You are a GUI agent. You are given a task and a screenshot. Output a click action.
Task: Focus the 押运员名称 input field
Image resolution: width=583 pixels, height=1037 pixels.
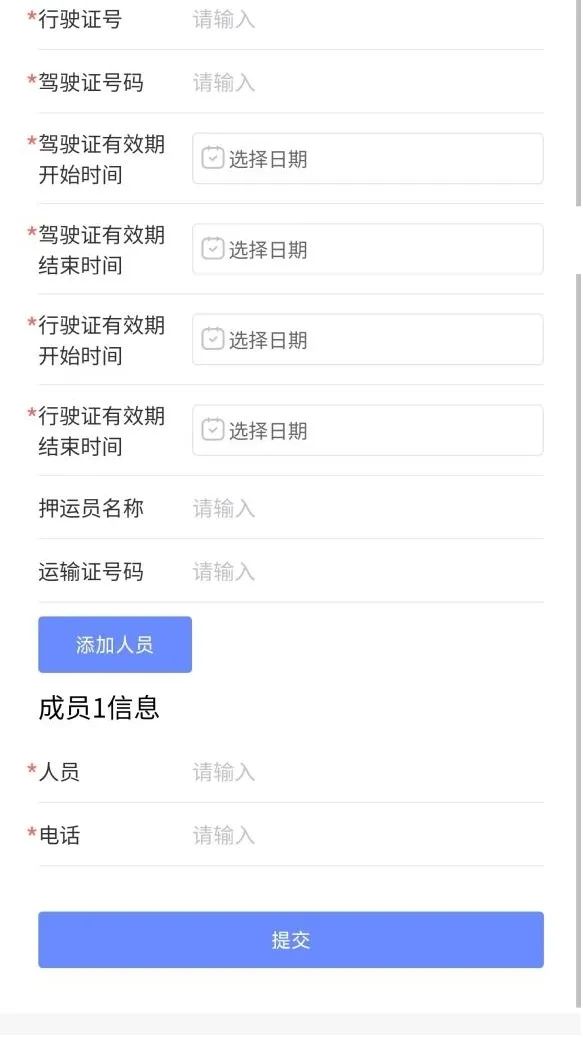click(x=368, y=509)
